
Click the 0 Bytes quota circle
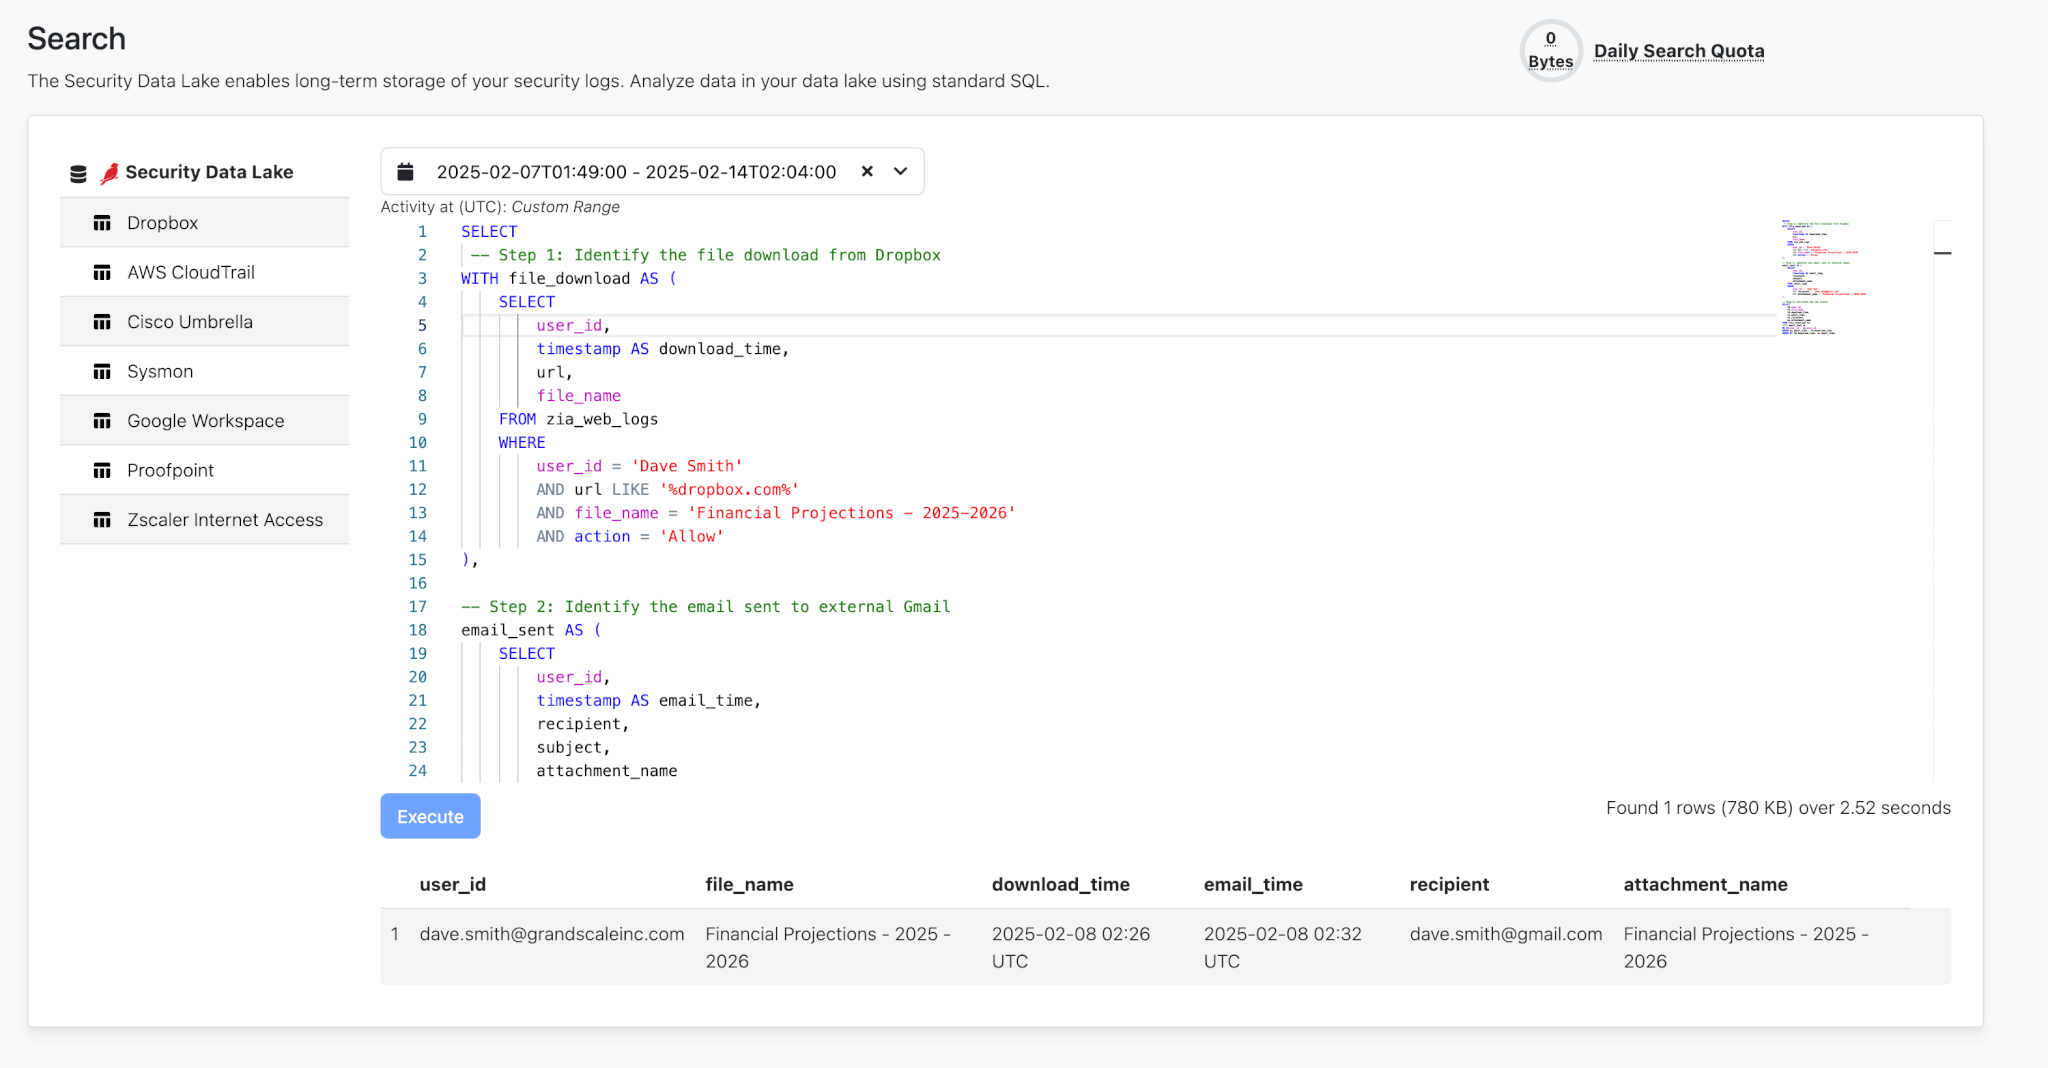1551,51
